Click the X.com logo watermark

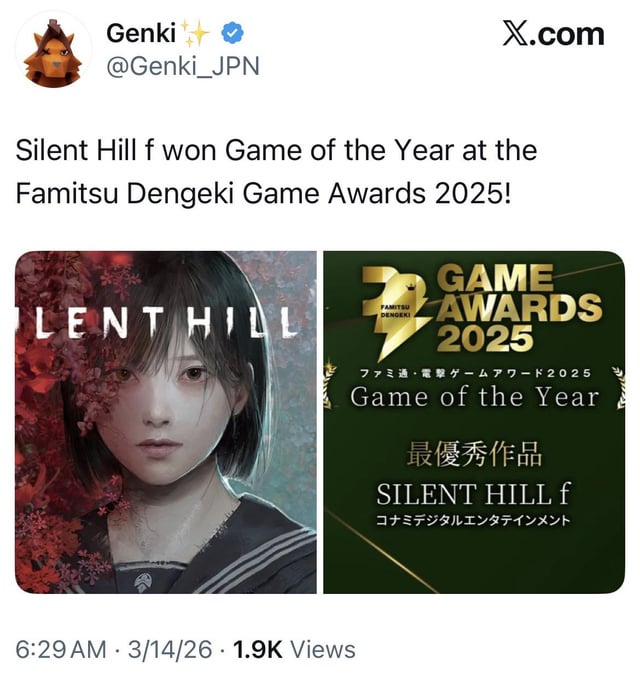[x=553, y=34]
